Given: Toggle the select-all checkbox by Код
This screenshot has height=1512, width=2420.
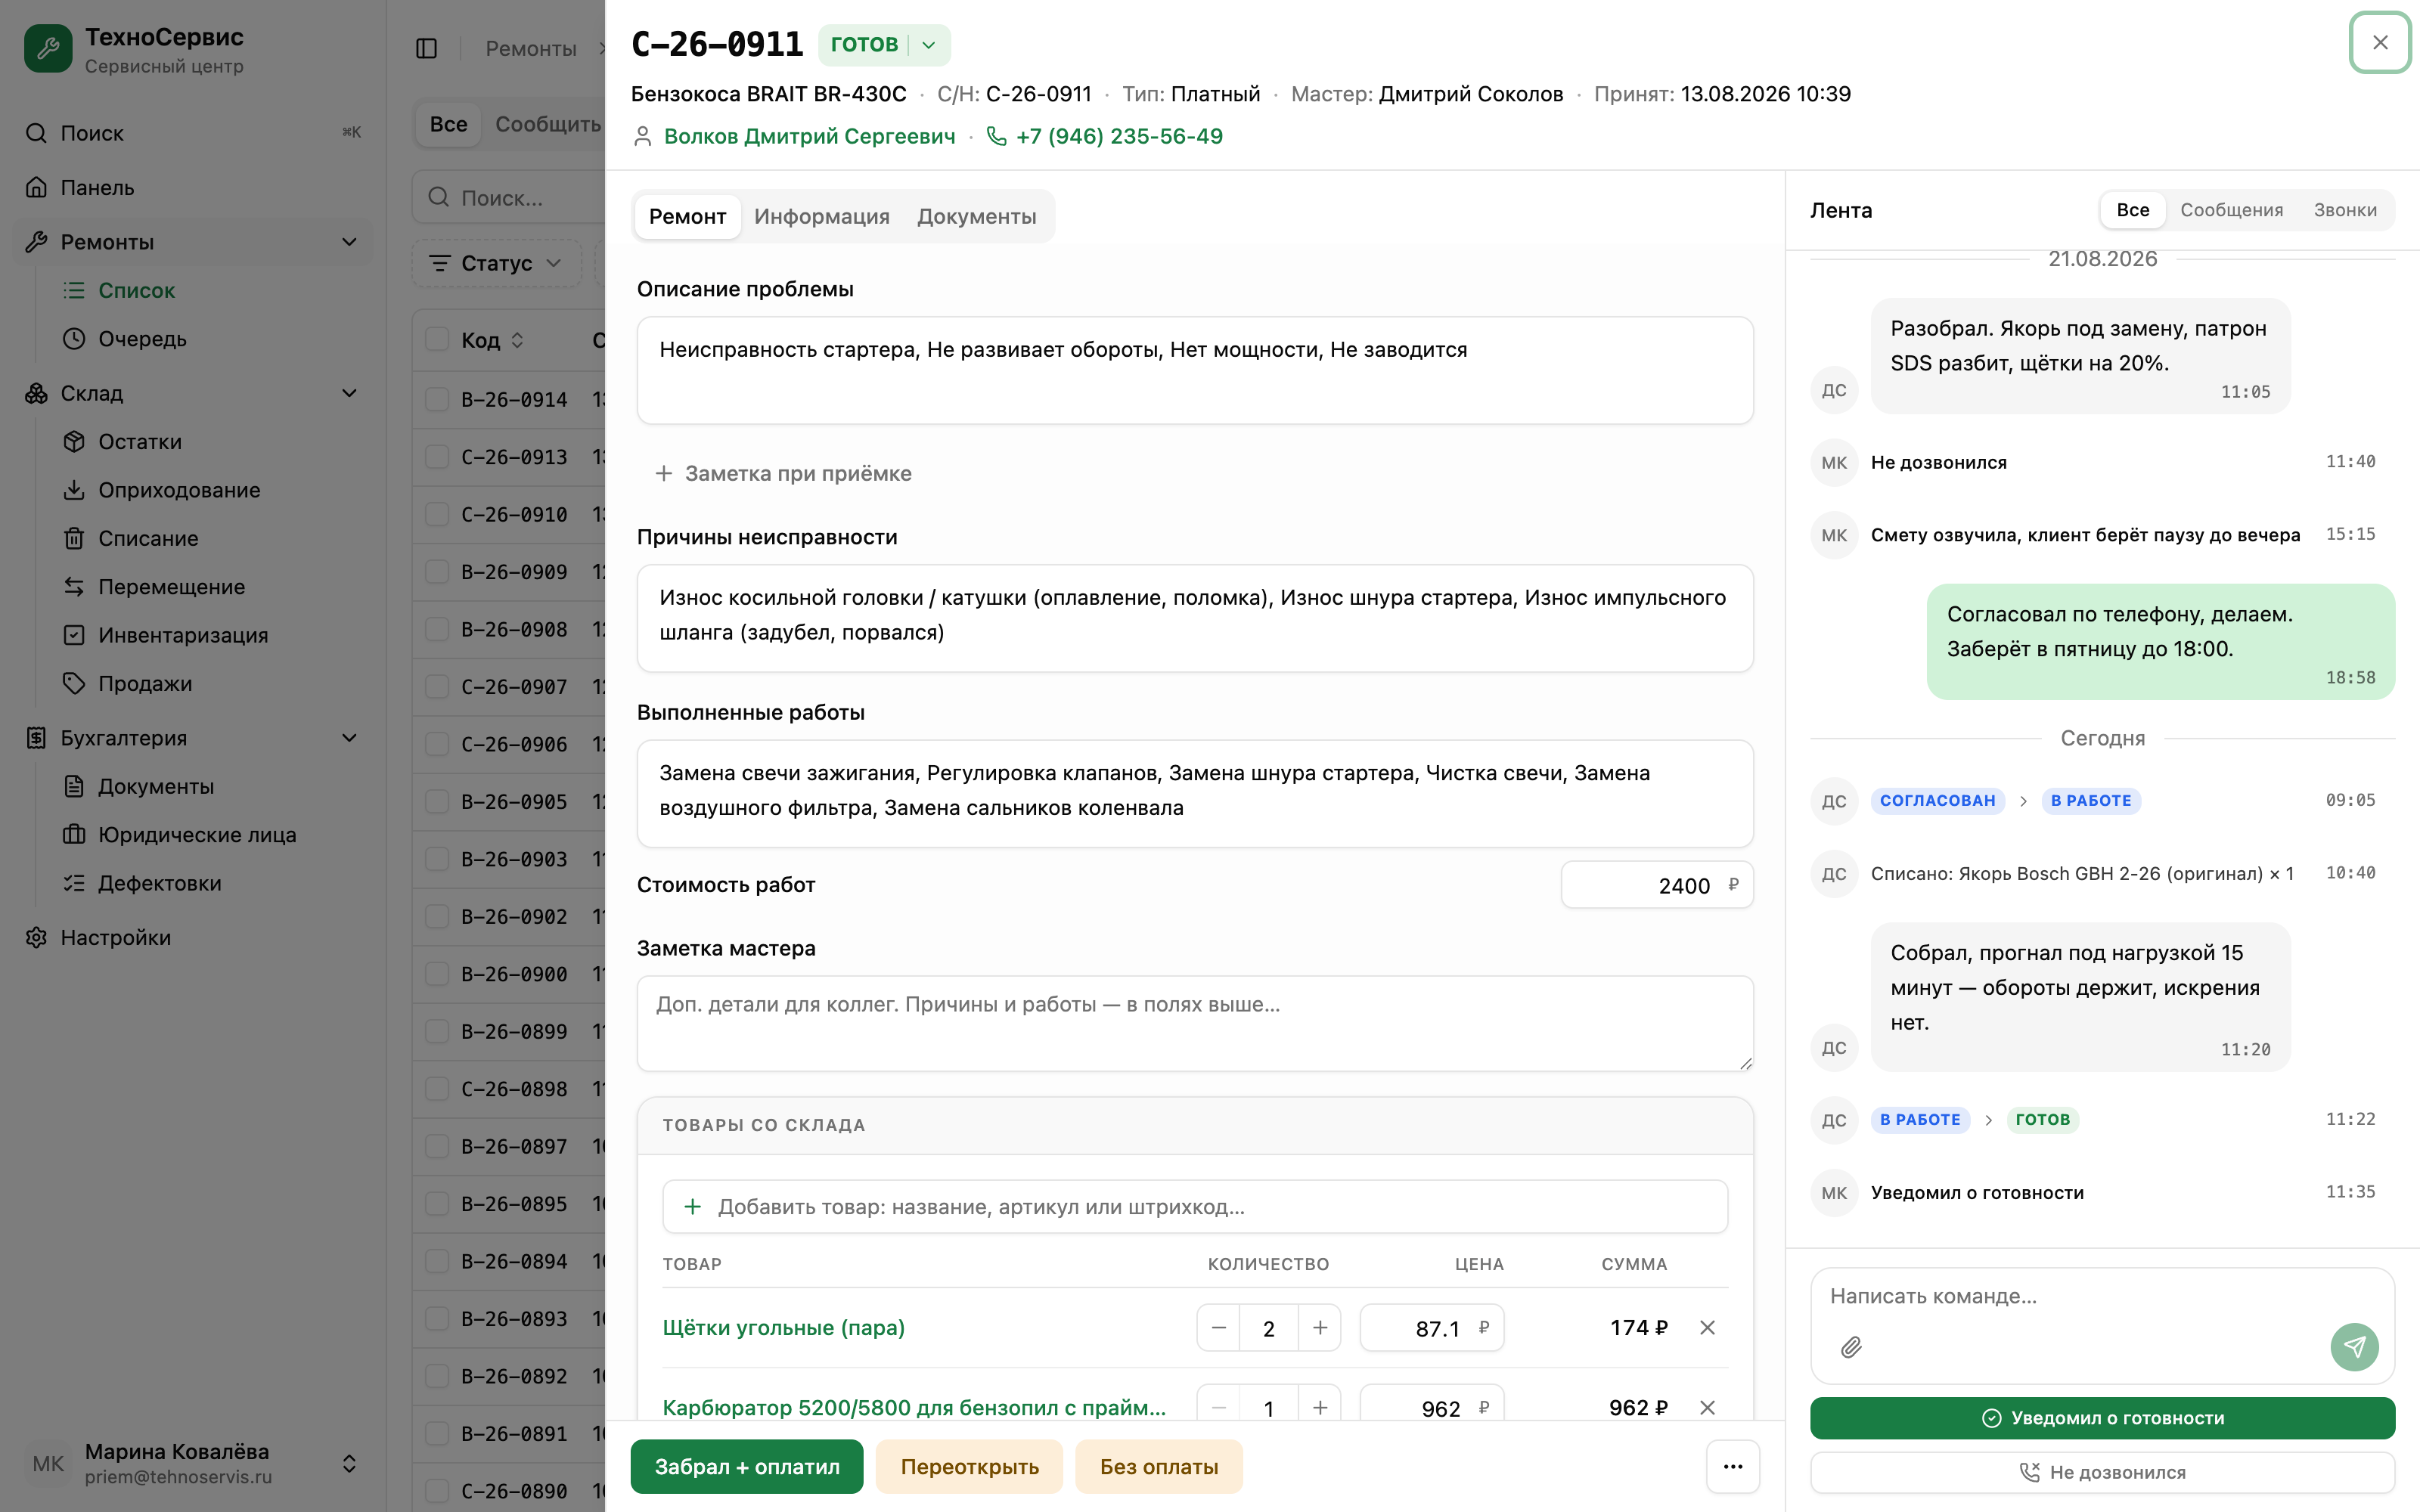Looking at the screenshot, I should coord(437,340).
